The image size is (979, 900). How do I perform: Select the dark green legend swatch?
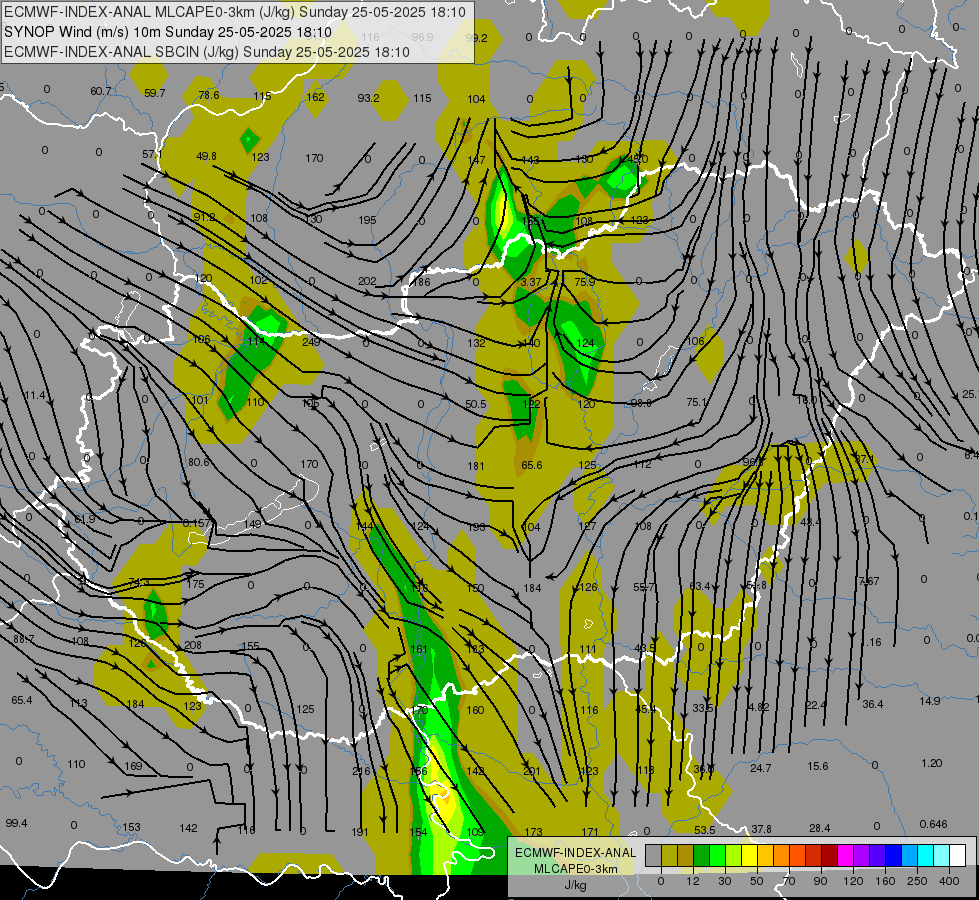click(x=701, y=855)
